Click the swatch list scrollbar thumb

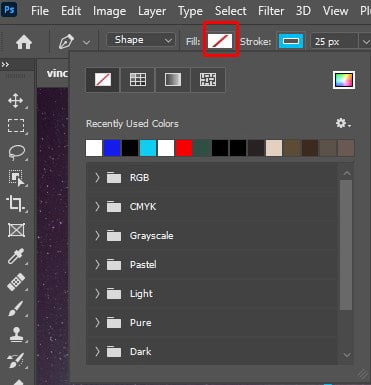click(x=346, y=245)
